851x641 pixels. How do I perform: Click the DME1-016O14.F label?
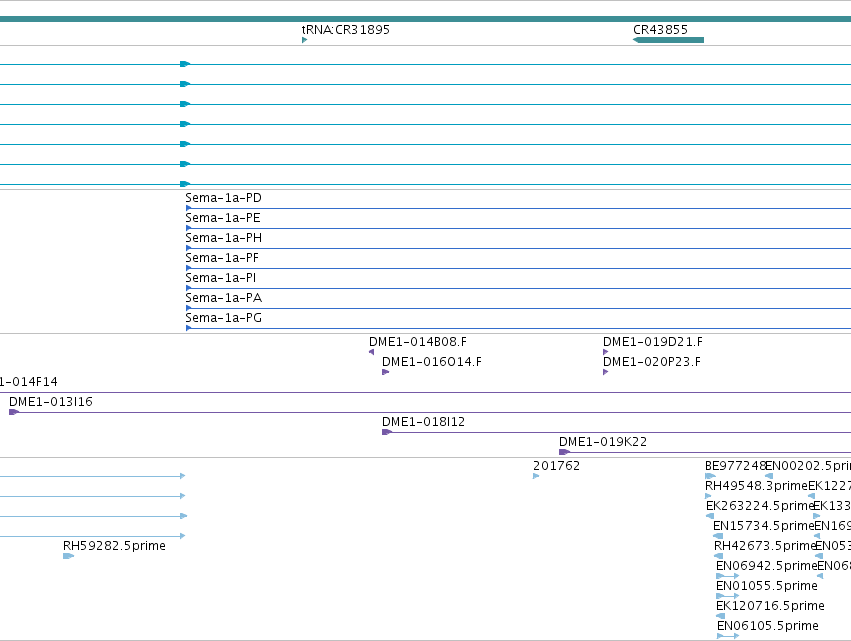[431, 362]
